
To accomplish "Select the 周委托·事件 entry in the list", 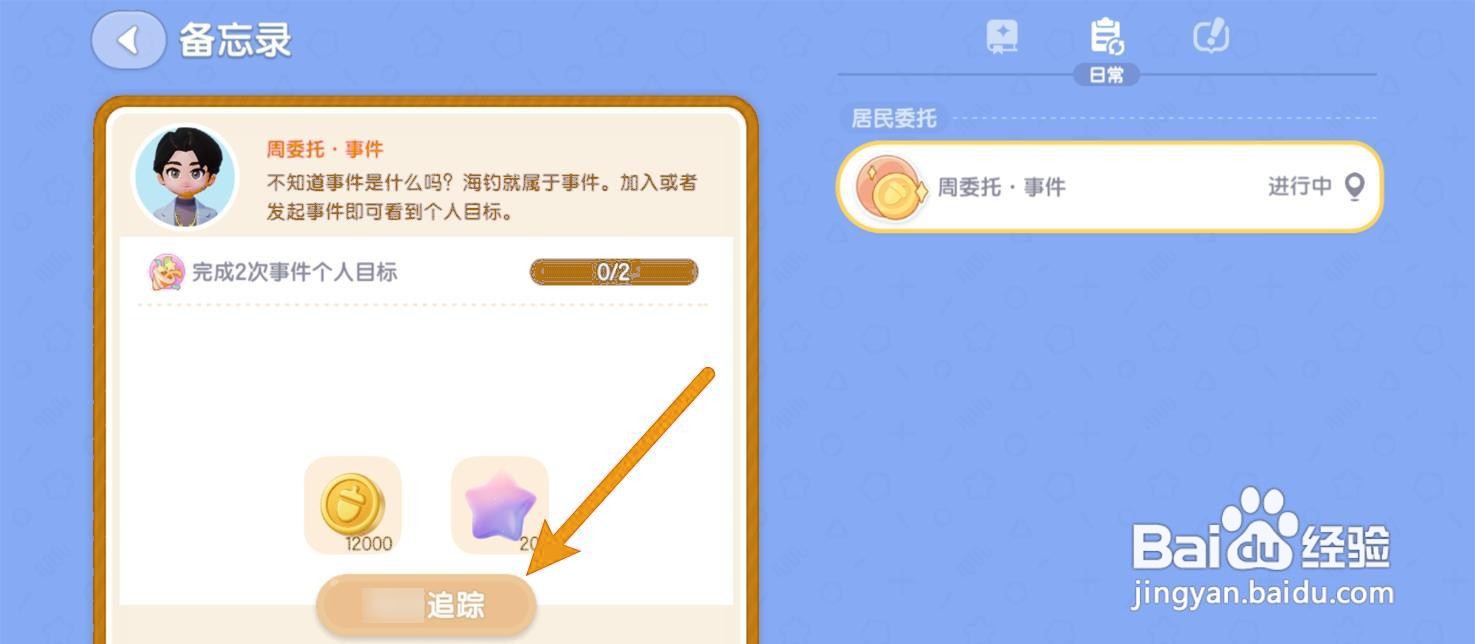I will (1110, 187).
